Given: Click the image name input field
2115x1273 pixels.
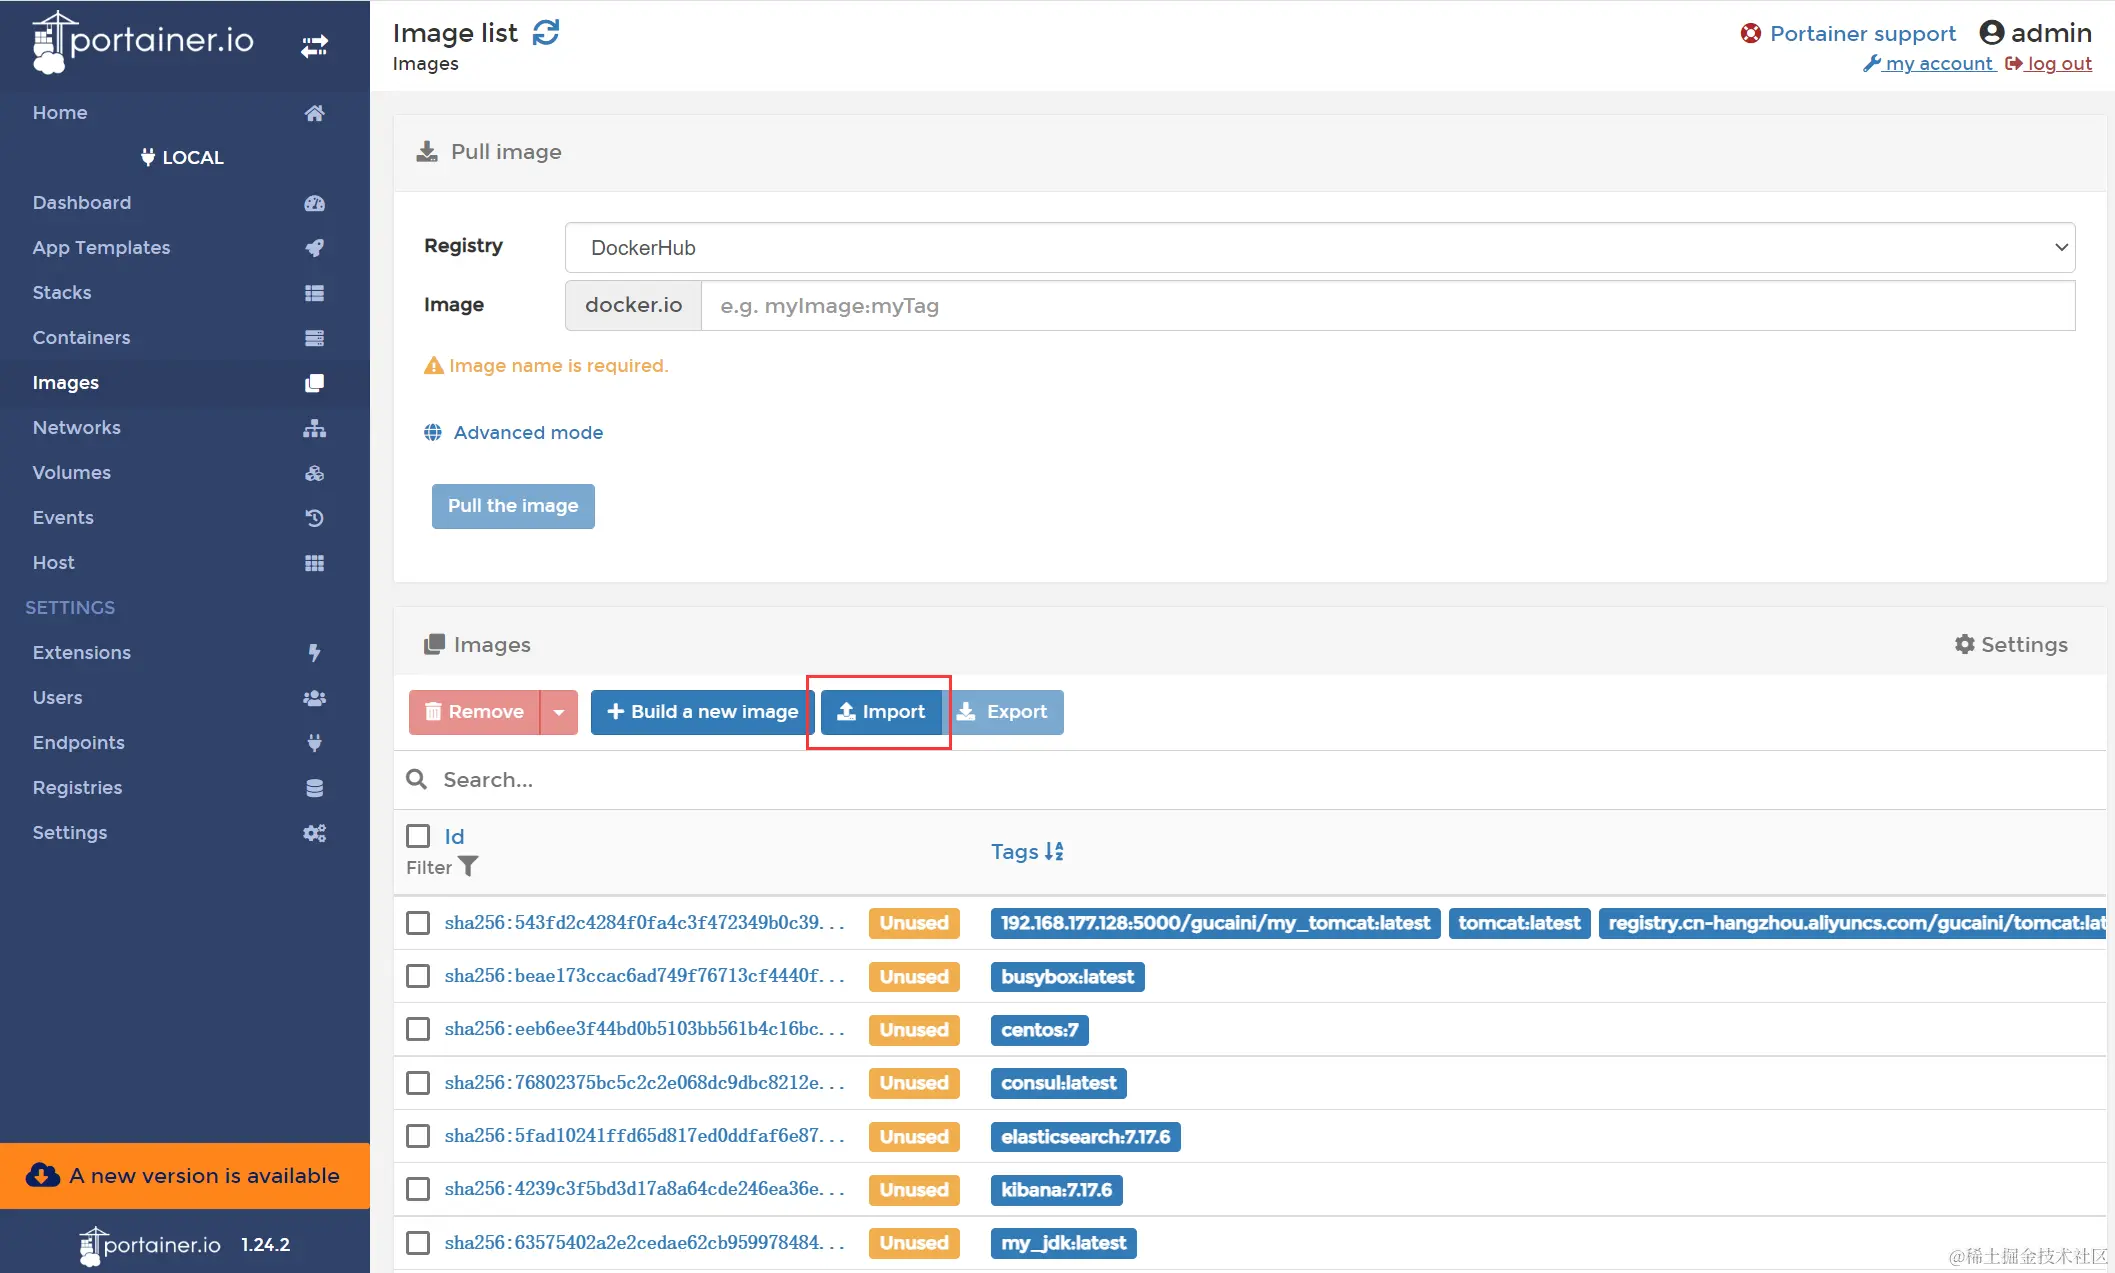Looking at the screenshot, I should coord(1386,306).
